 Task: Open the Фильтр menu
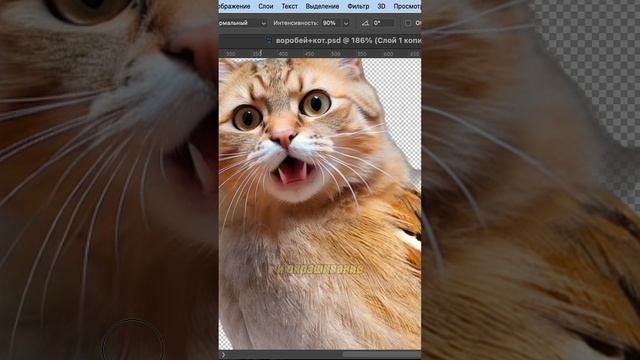[x=358, y=7]
